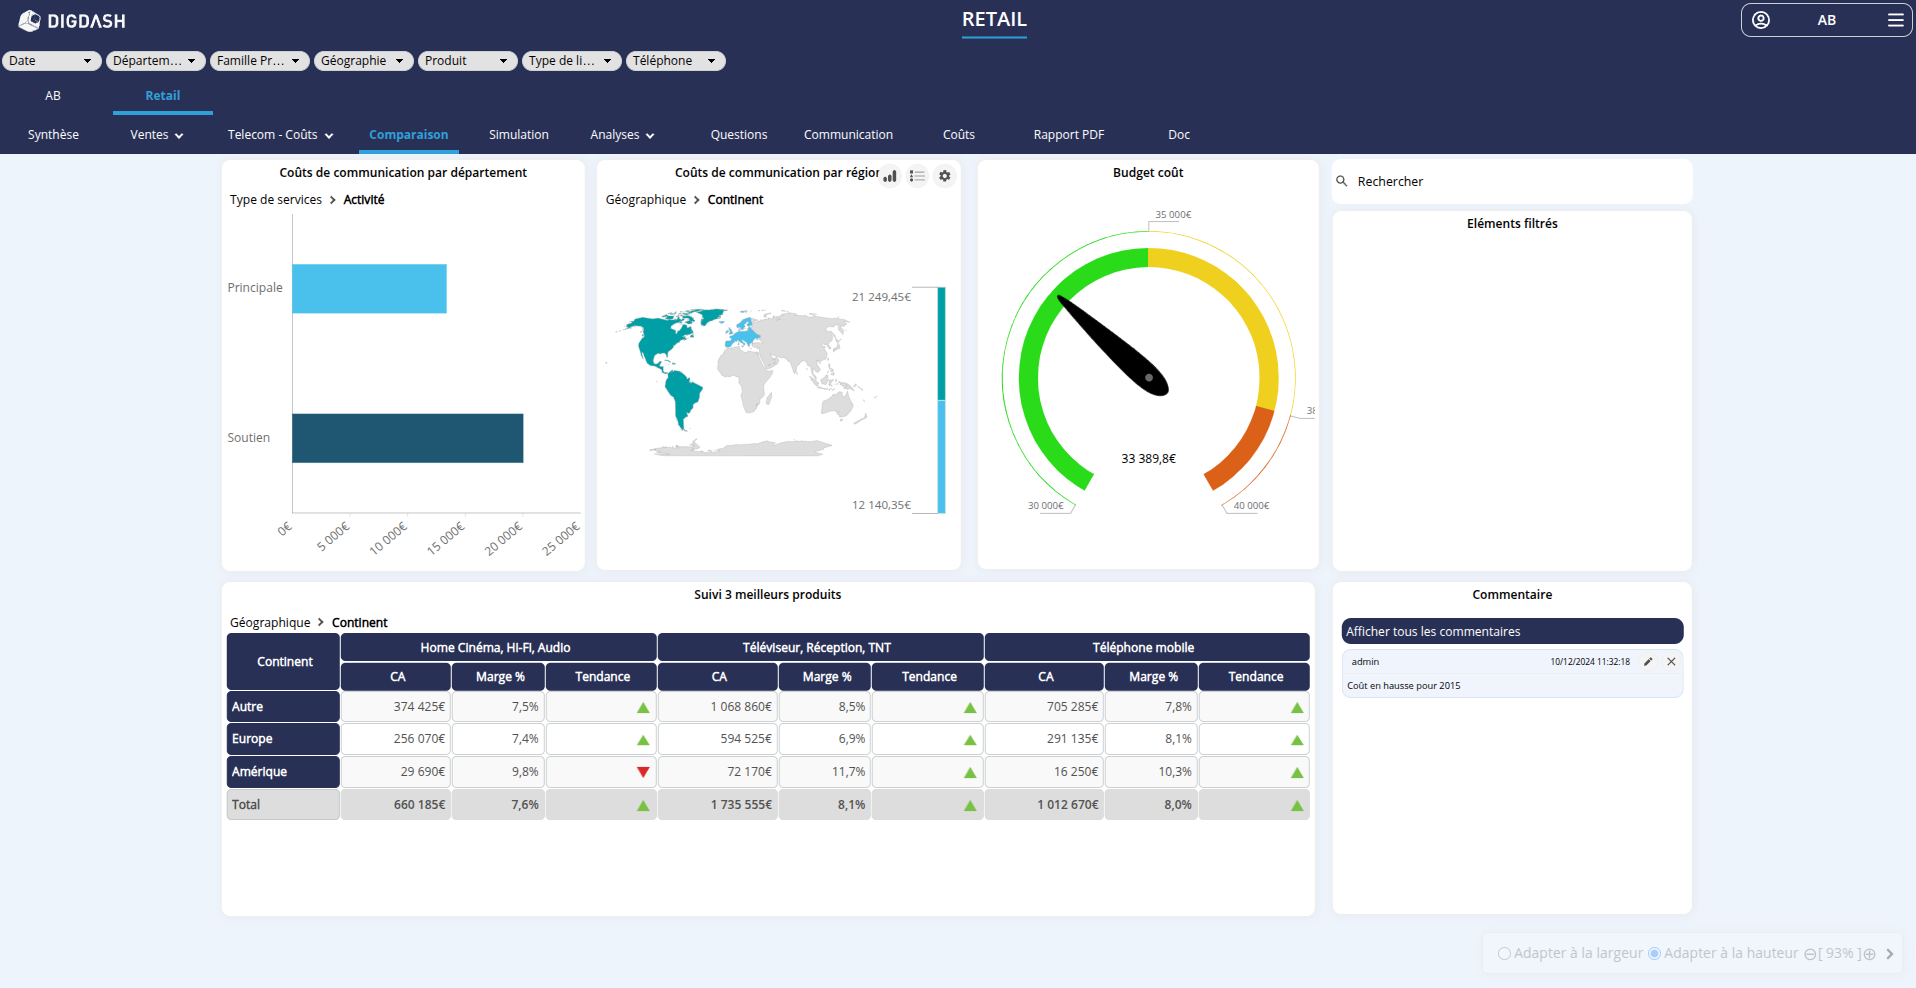
Task: Click the Type de services breadcrumb link
Action: click(276, 200)
